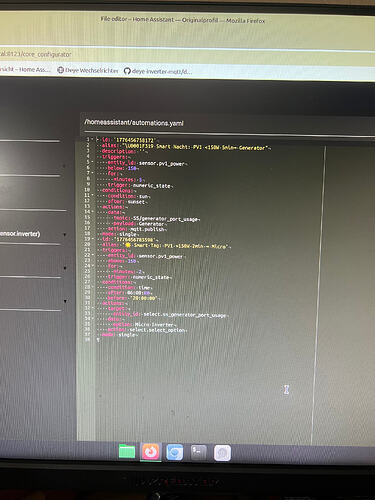Screen dimensions: 375x500
Task: Open the Files app in the dock
Action: click(x=127, y=452)
